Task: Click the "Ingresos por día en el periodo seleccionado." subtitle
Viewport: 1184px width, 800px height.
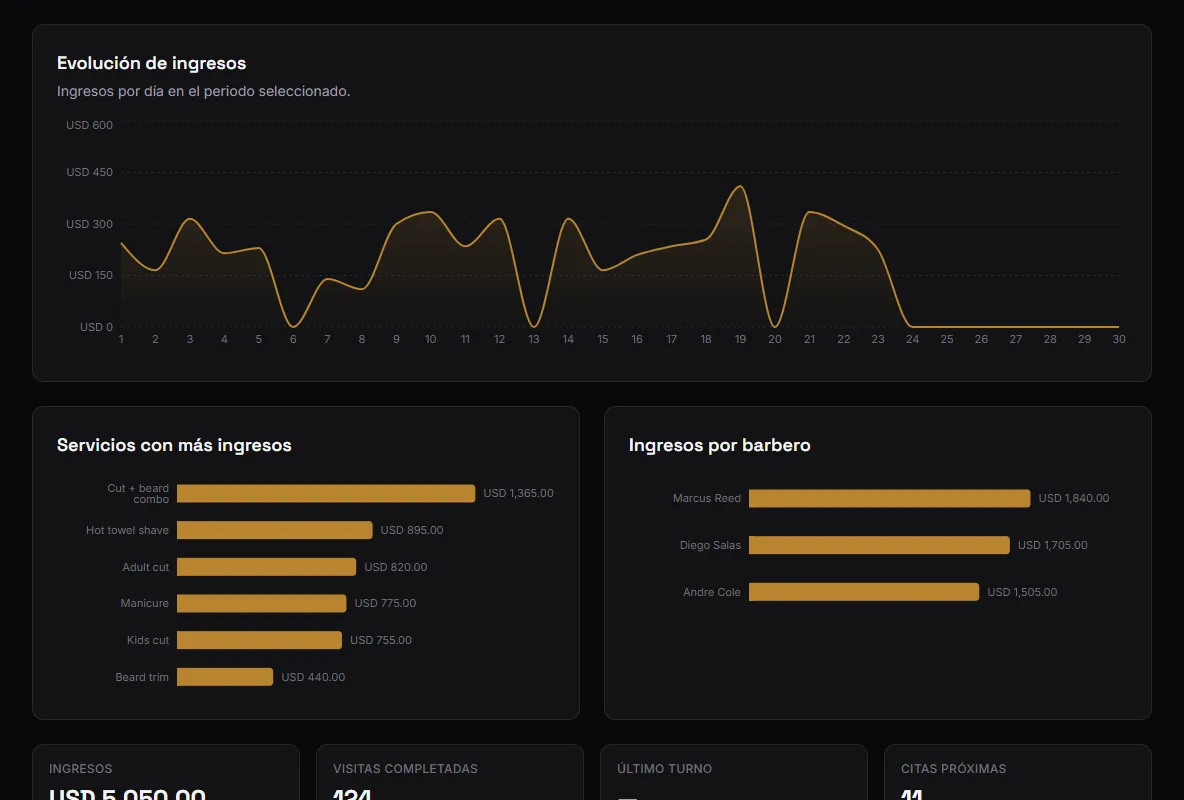Action: pos(204,91)
